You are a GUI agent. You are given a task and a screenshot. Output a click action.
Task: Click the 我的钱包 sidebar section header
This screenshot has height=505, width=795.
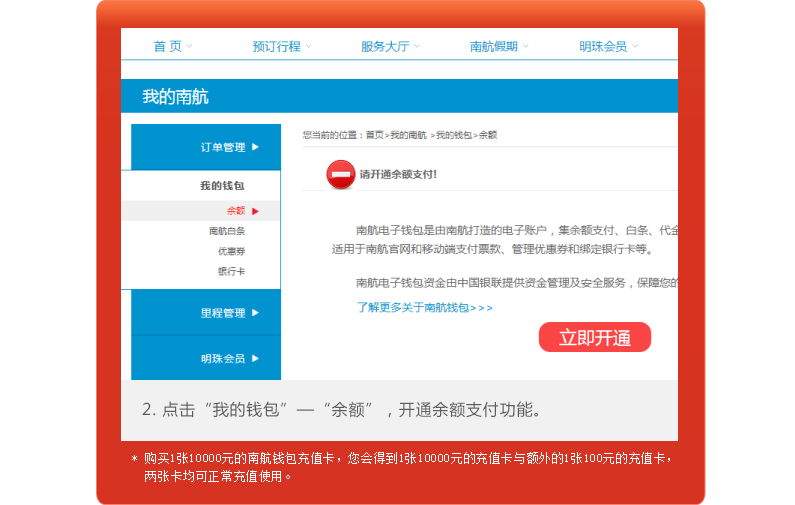click(222, 186)
